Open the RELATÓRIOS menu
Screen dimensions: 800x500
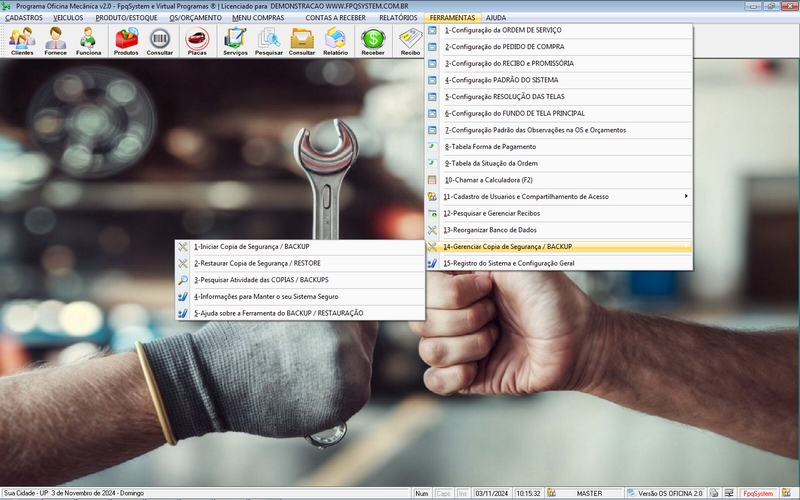[x=398, y=18]
